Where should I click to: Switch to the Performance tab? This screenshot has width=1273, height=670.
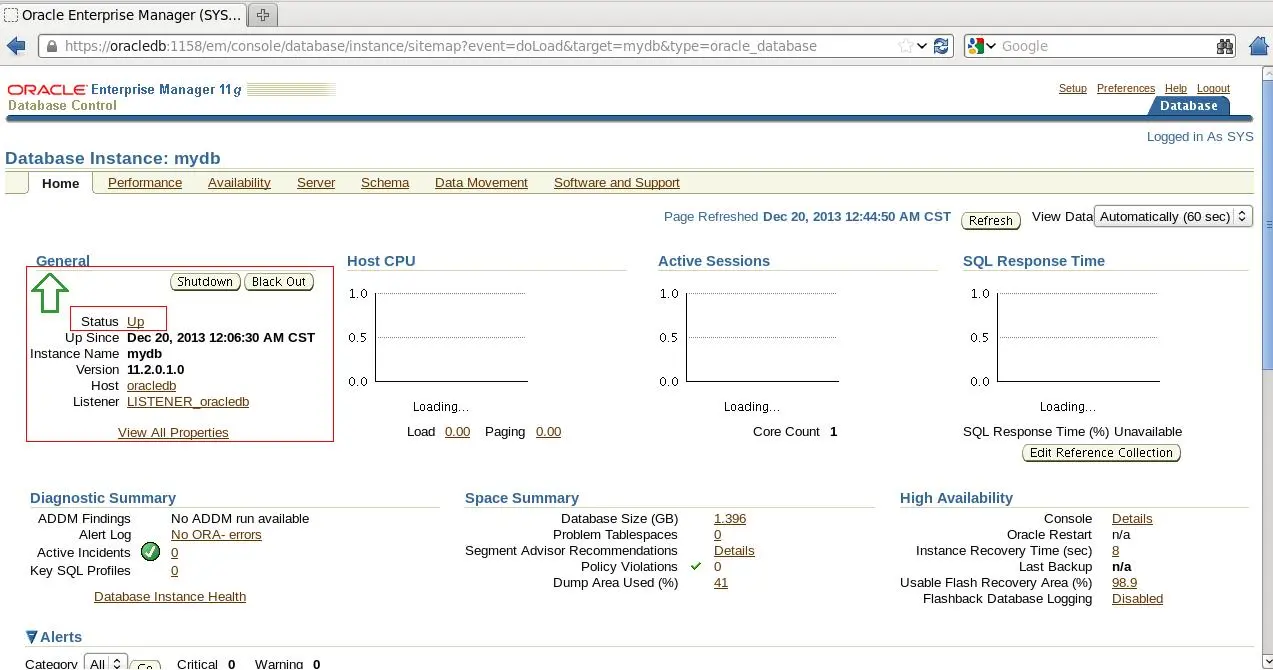tap(145, 183)
